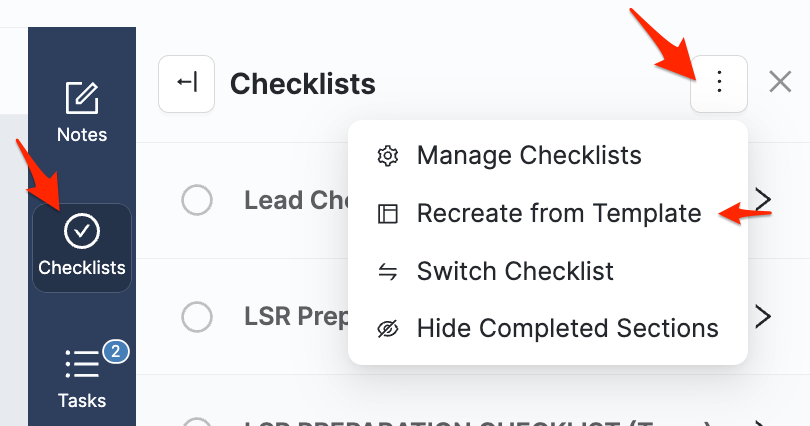
Task: Select Hide Completed Sections entry
Action: (x=567, y=329)
